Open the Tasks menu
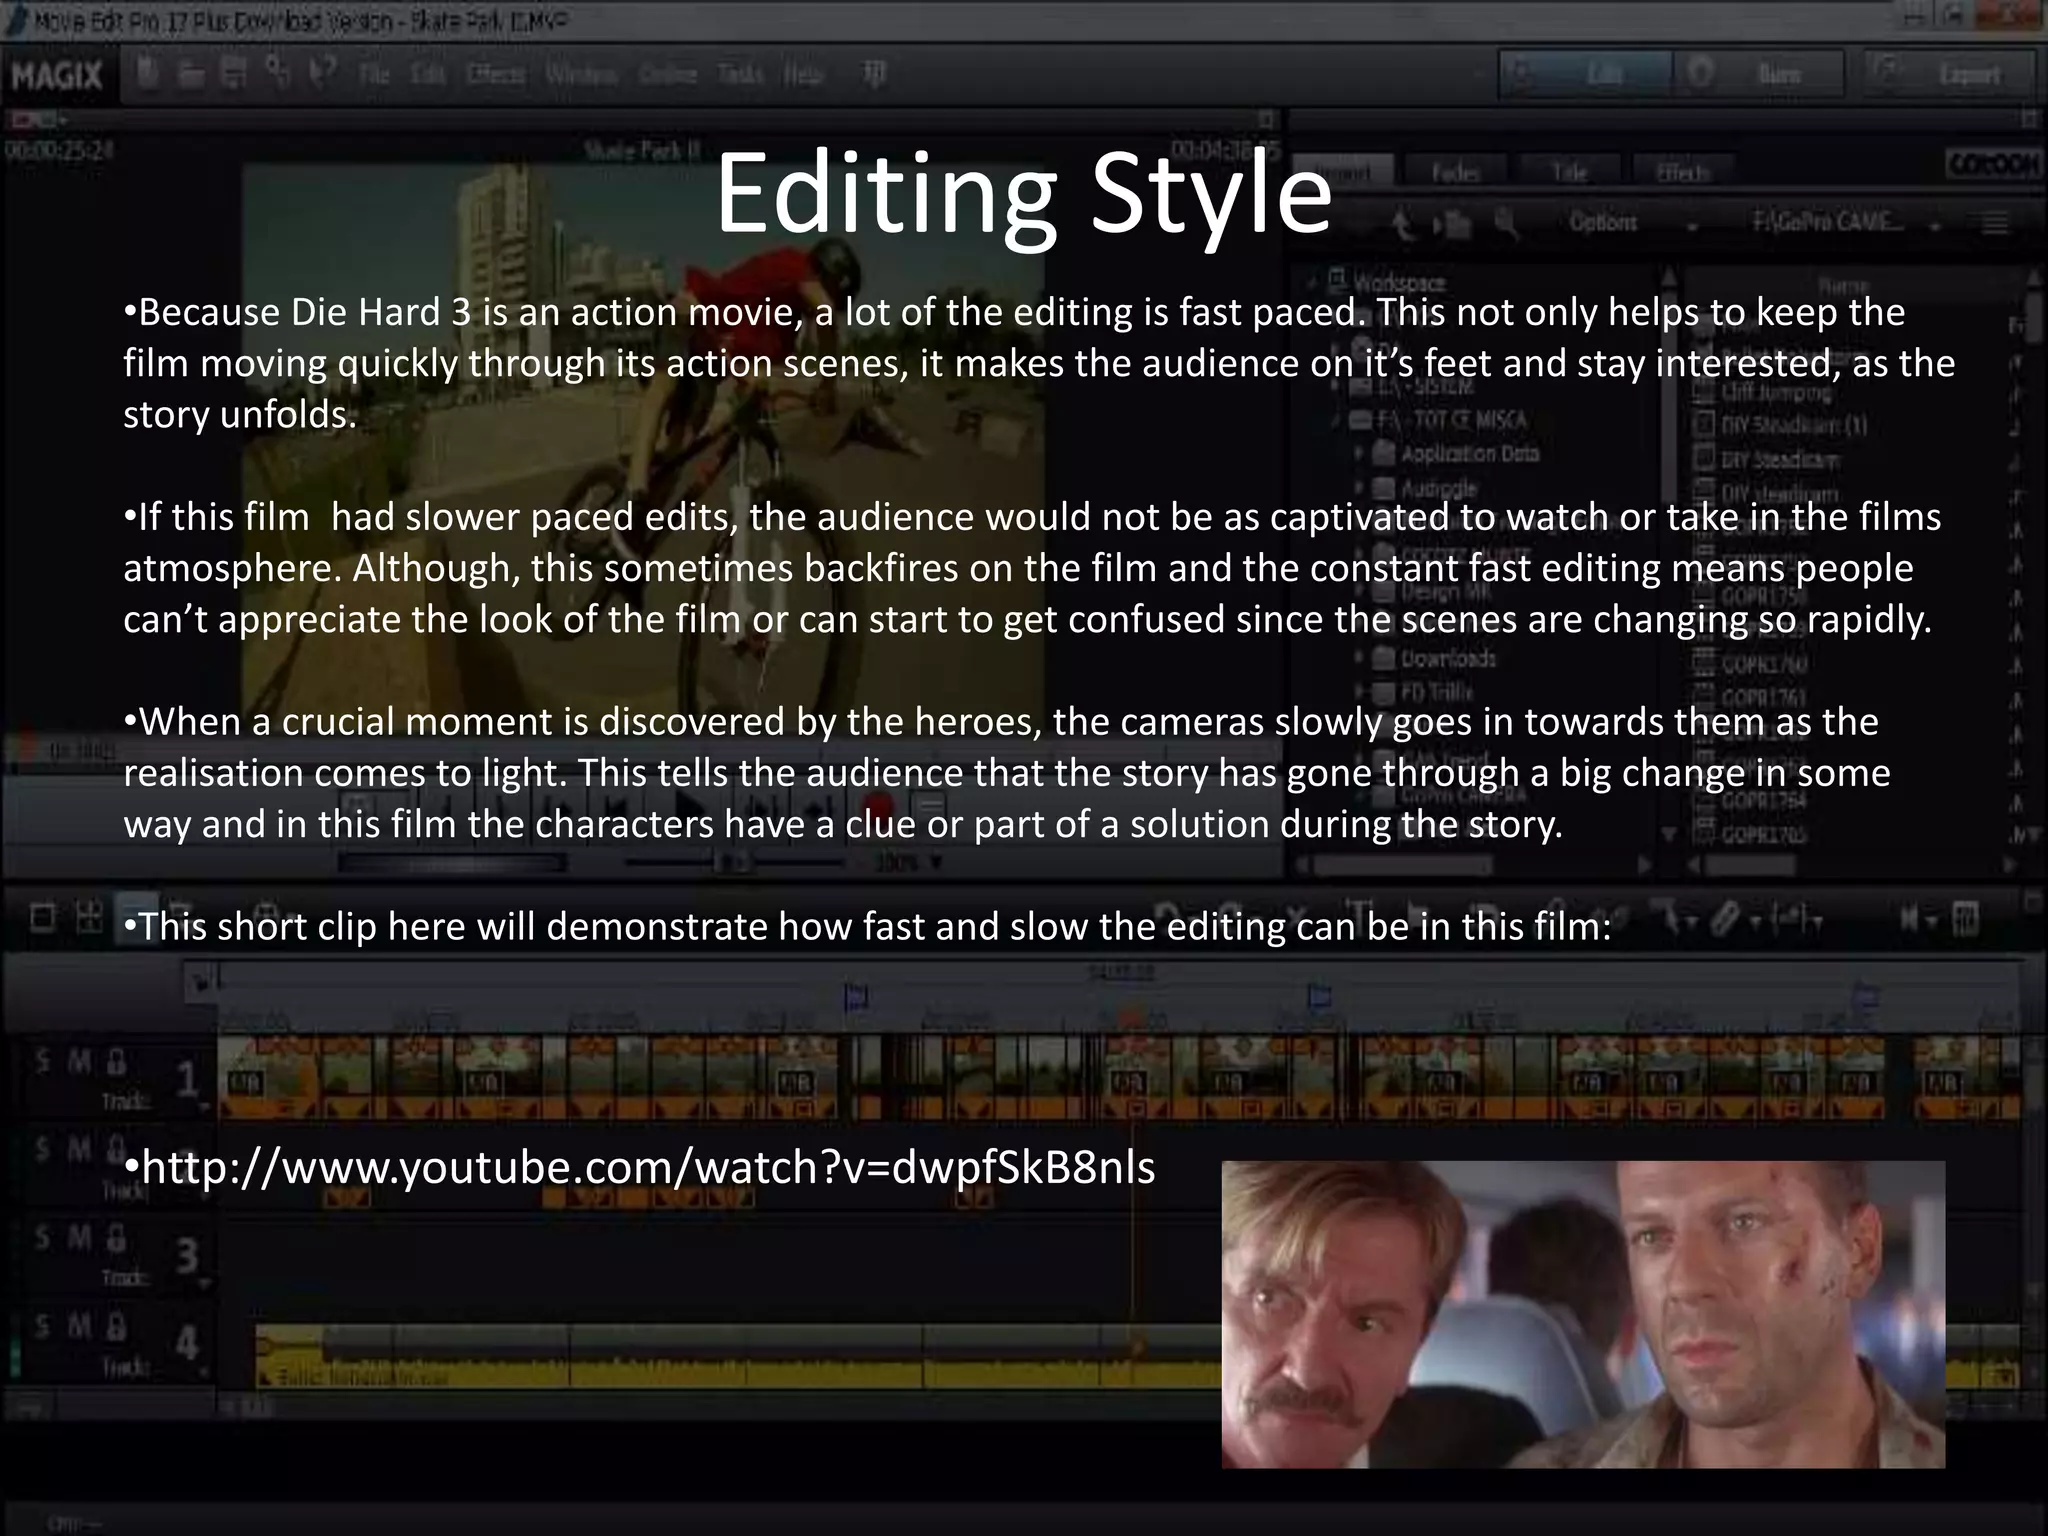 [x=740, y=75]
